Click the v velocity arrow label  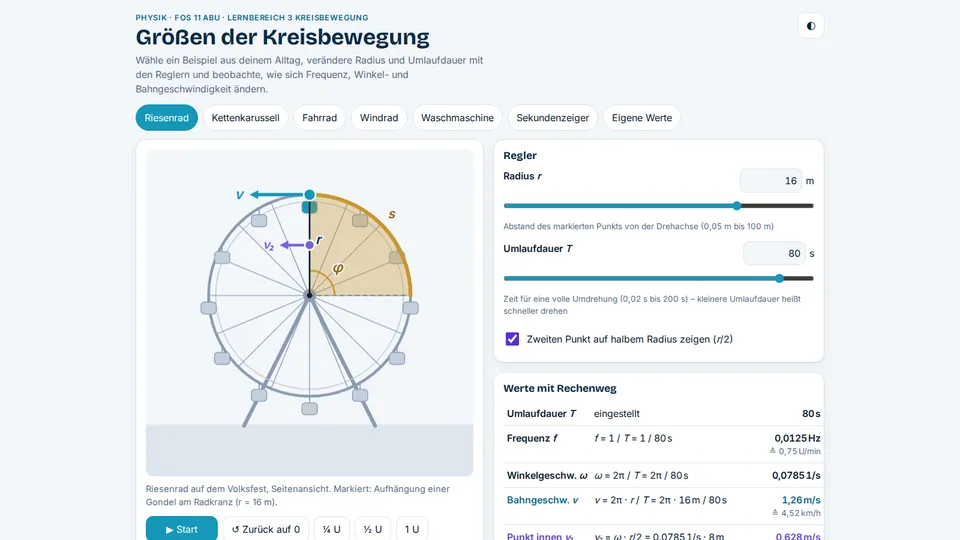[240, 195]
